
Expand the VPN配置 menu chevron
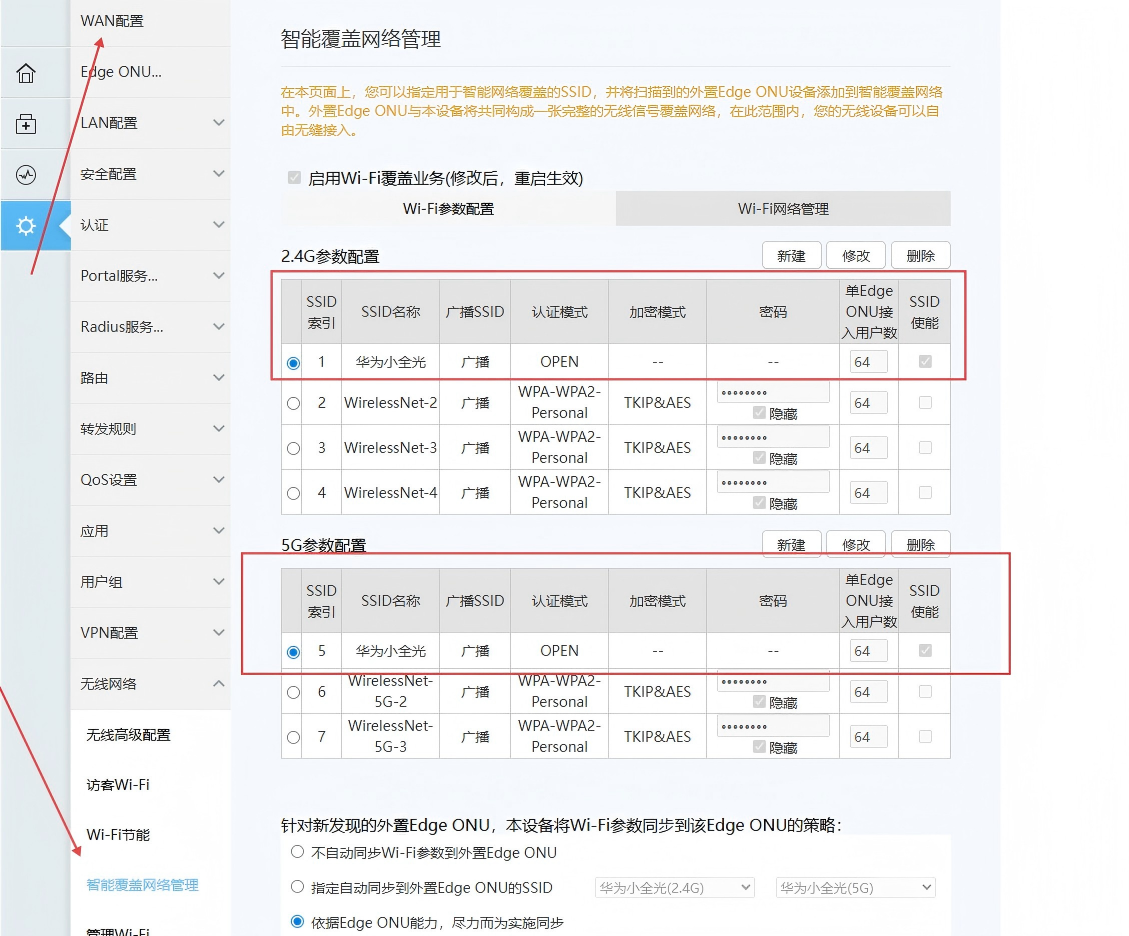coord(219,633)
